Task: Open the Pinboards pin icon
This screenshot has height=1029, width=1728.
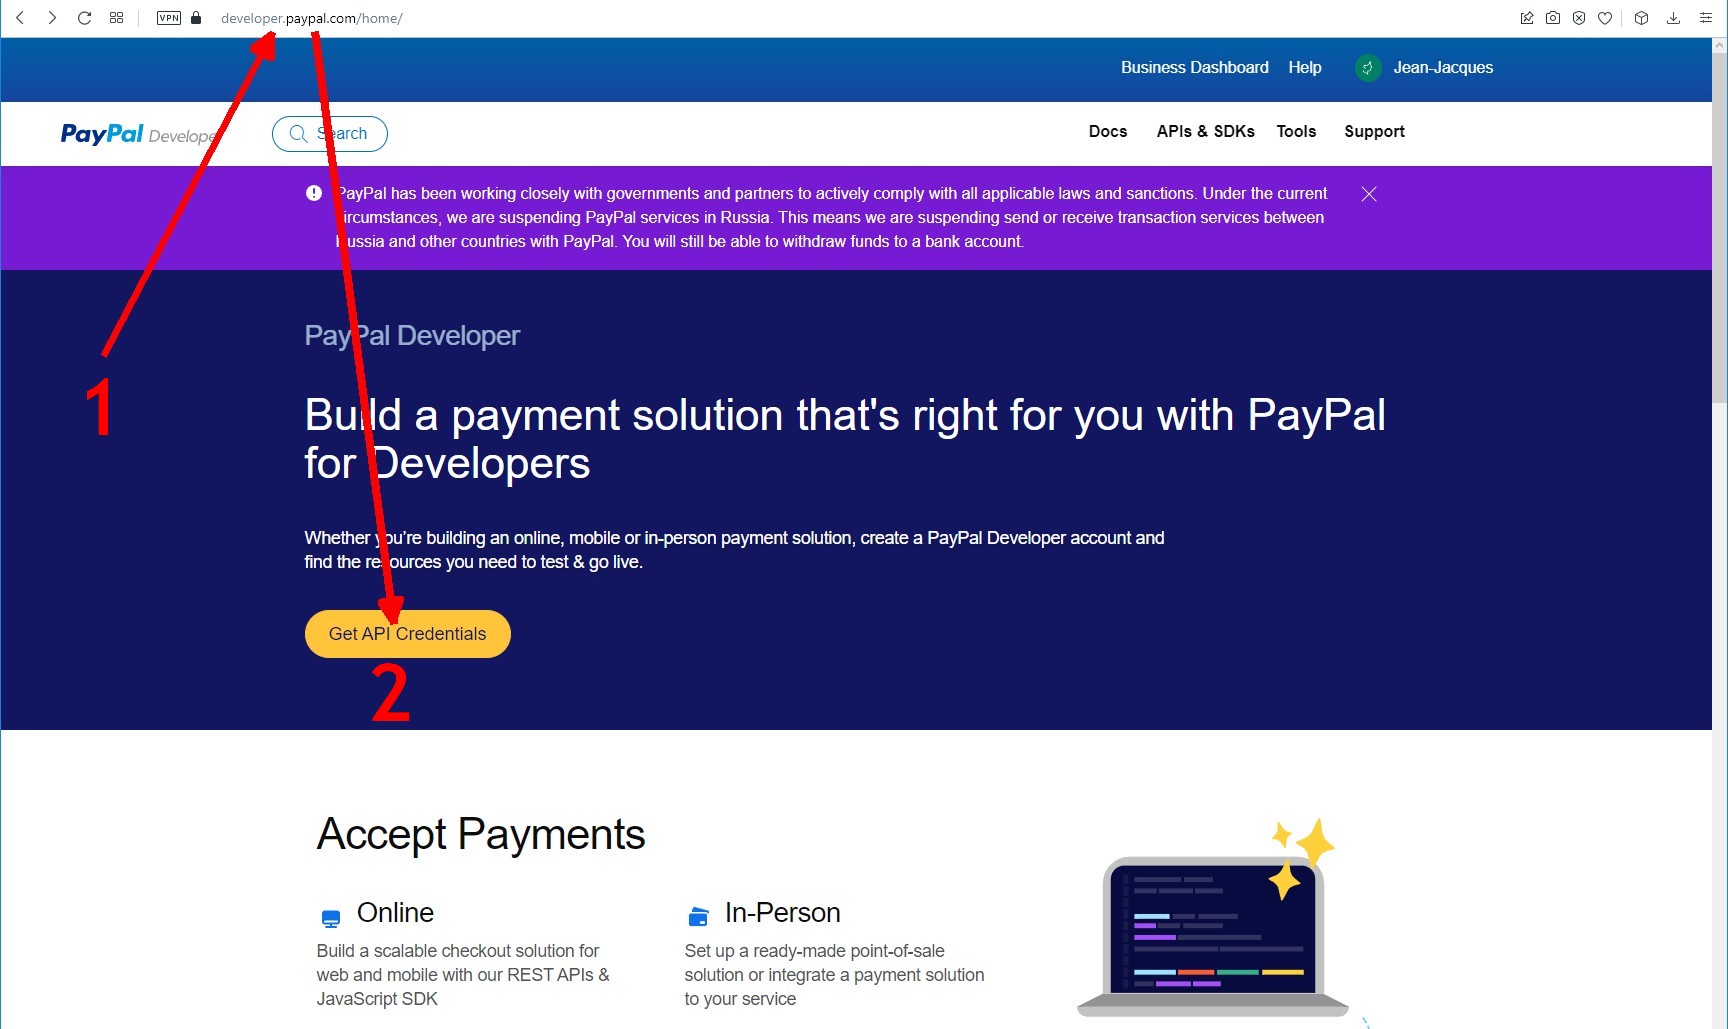Action: click(1527, 18)
